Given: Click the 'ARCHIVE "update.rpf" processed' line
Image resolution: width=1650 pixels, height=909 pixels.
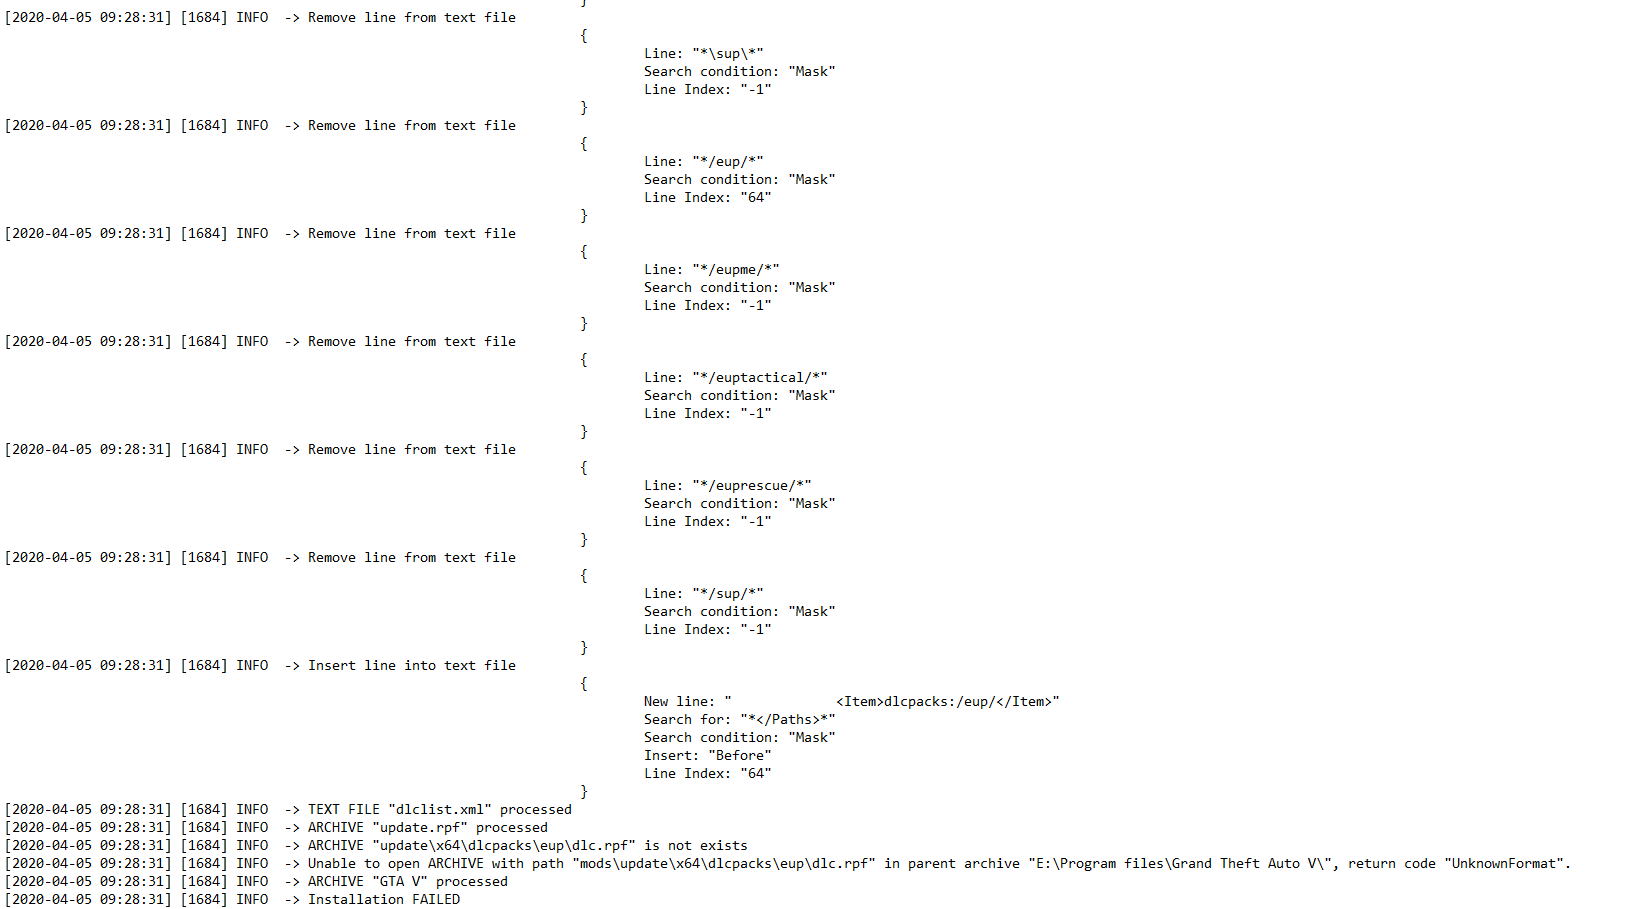Looking at the screenshot, I should 277,827.
